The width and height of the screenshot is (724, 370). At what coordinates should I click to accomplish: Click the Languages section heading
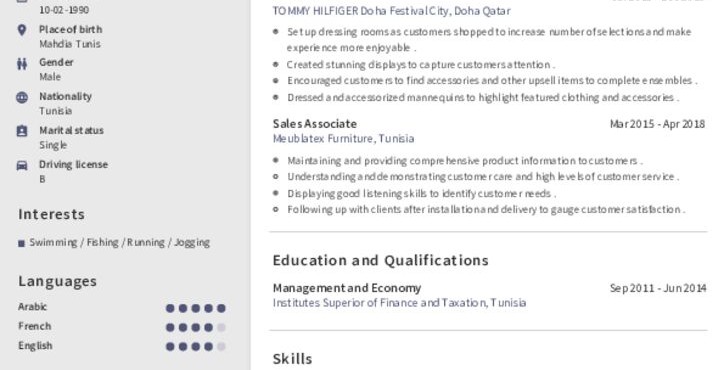[x=58, y=281]
